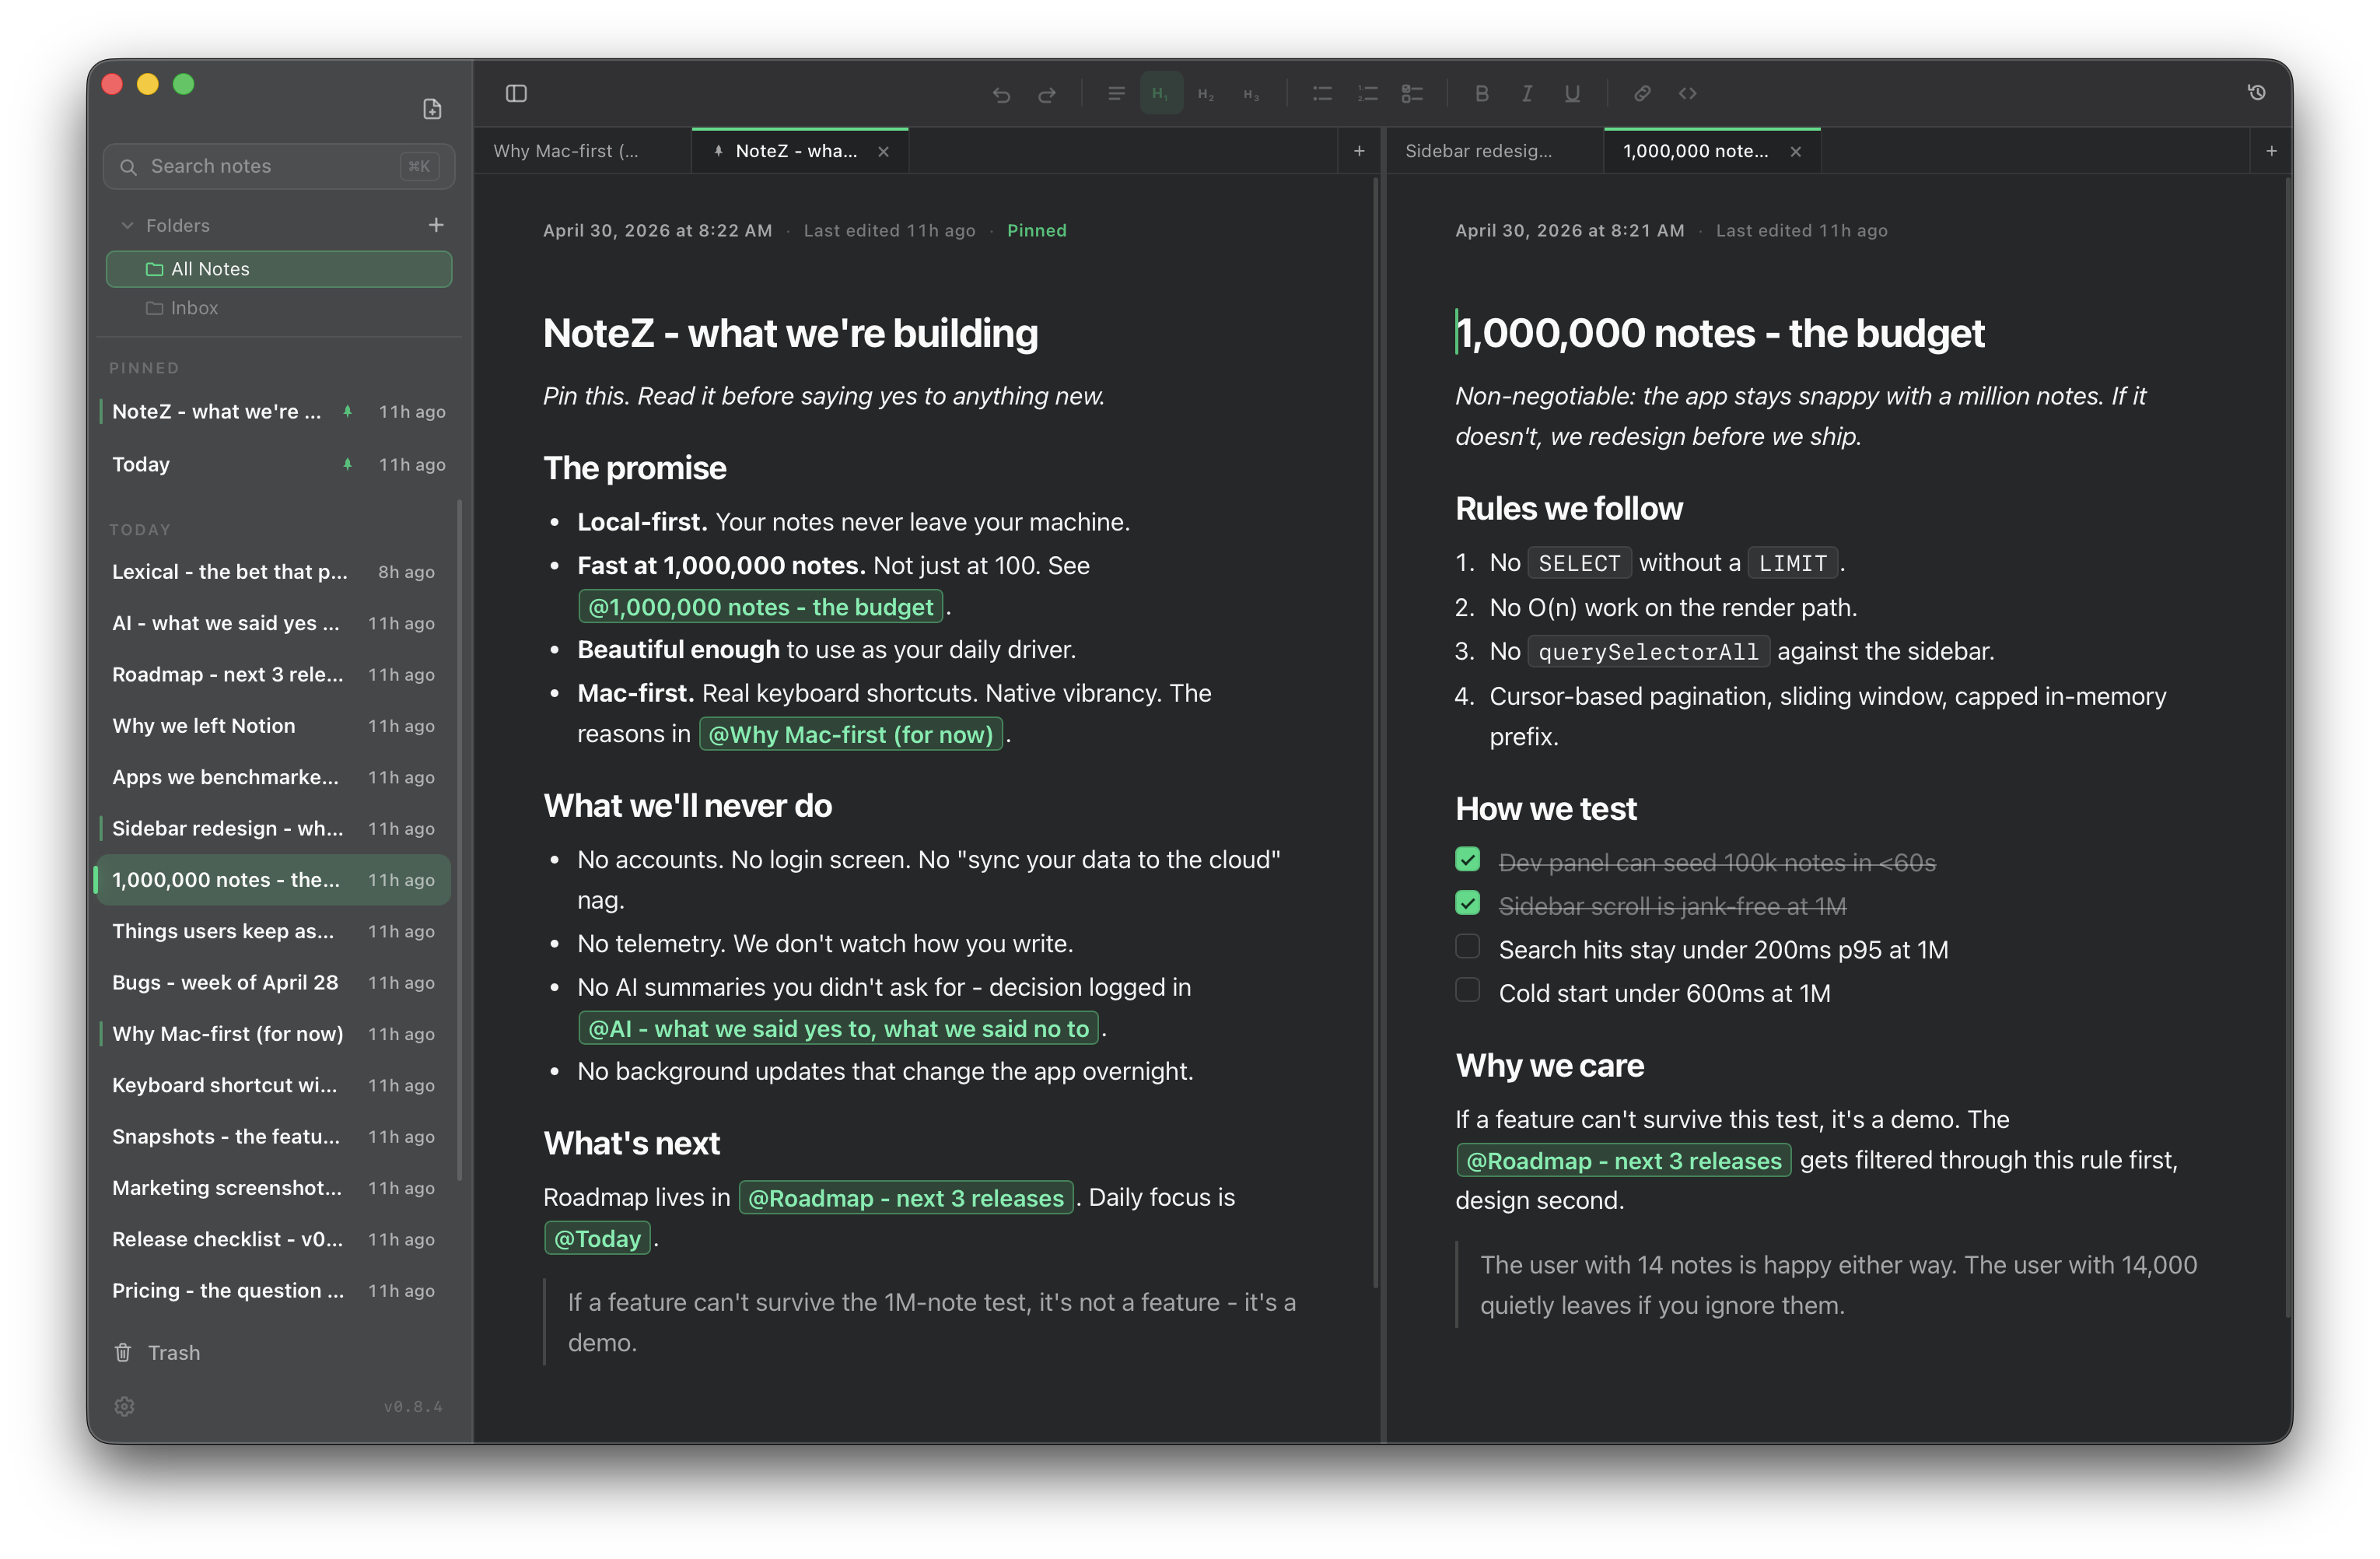Viewport: 2380px width, 1559px height.
Task: Create a new note with the sidebar icon
Action: 432,109
